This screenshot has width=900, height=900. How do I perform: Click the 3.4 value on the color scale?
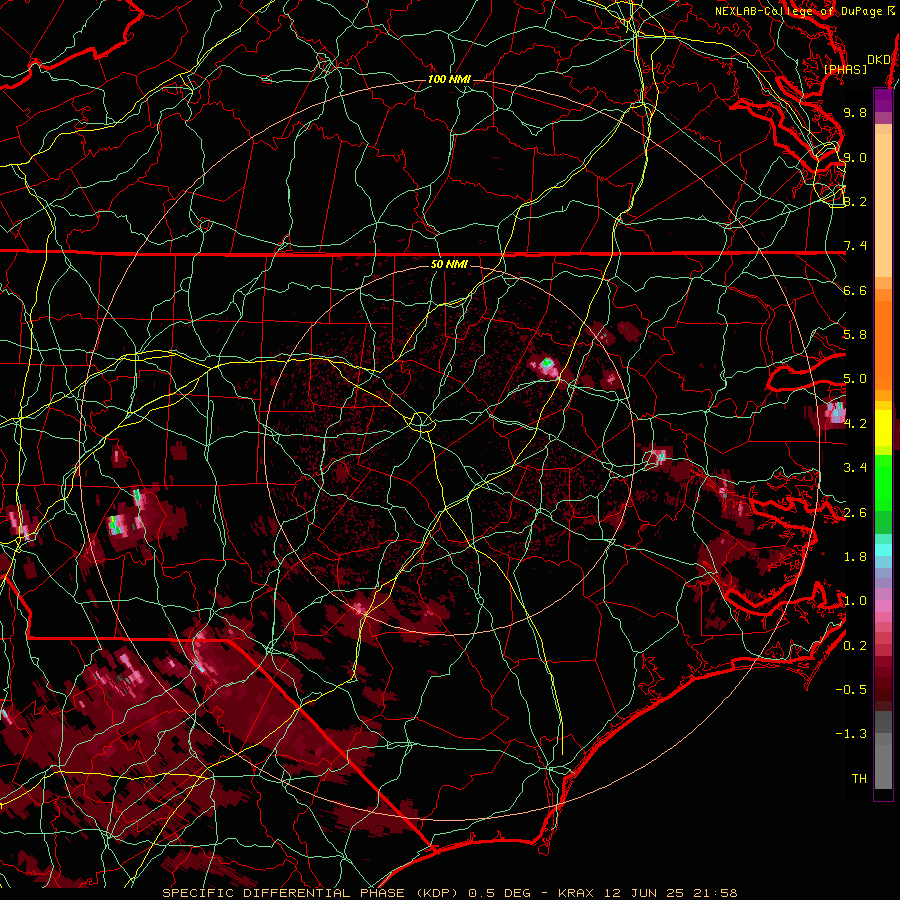pyautogui.click(x=855, y=468)
